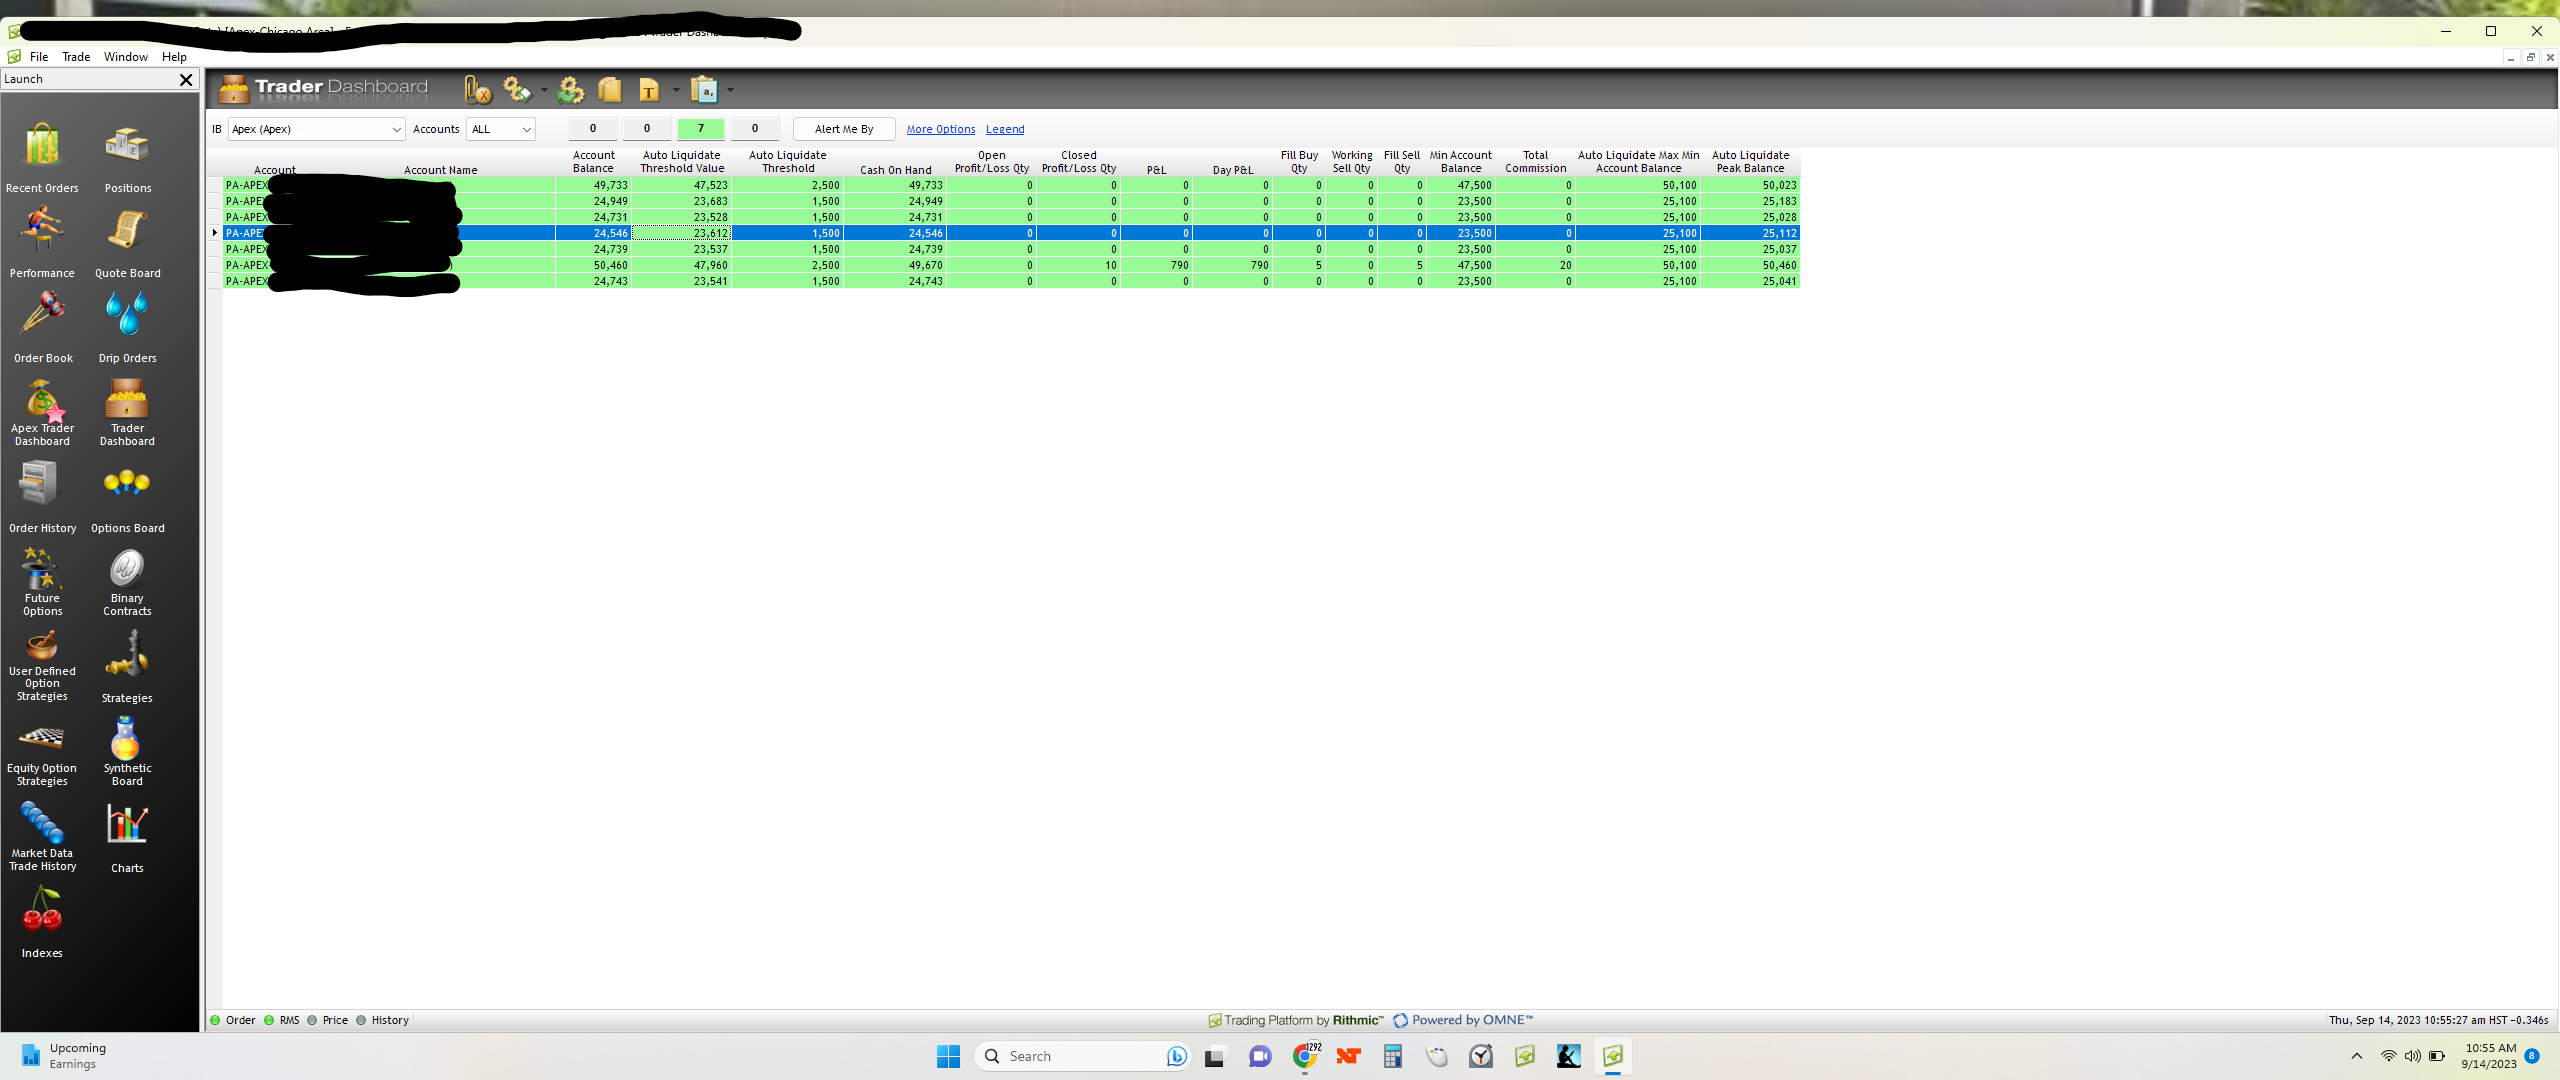
Task: Sort by Account Balance column header
Action: [594, 162]
